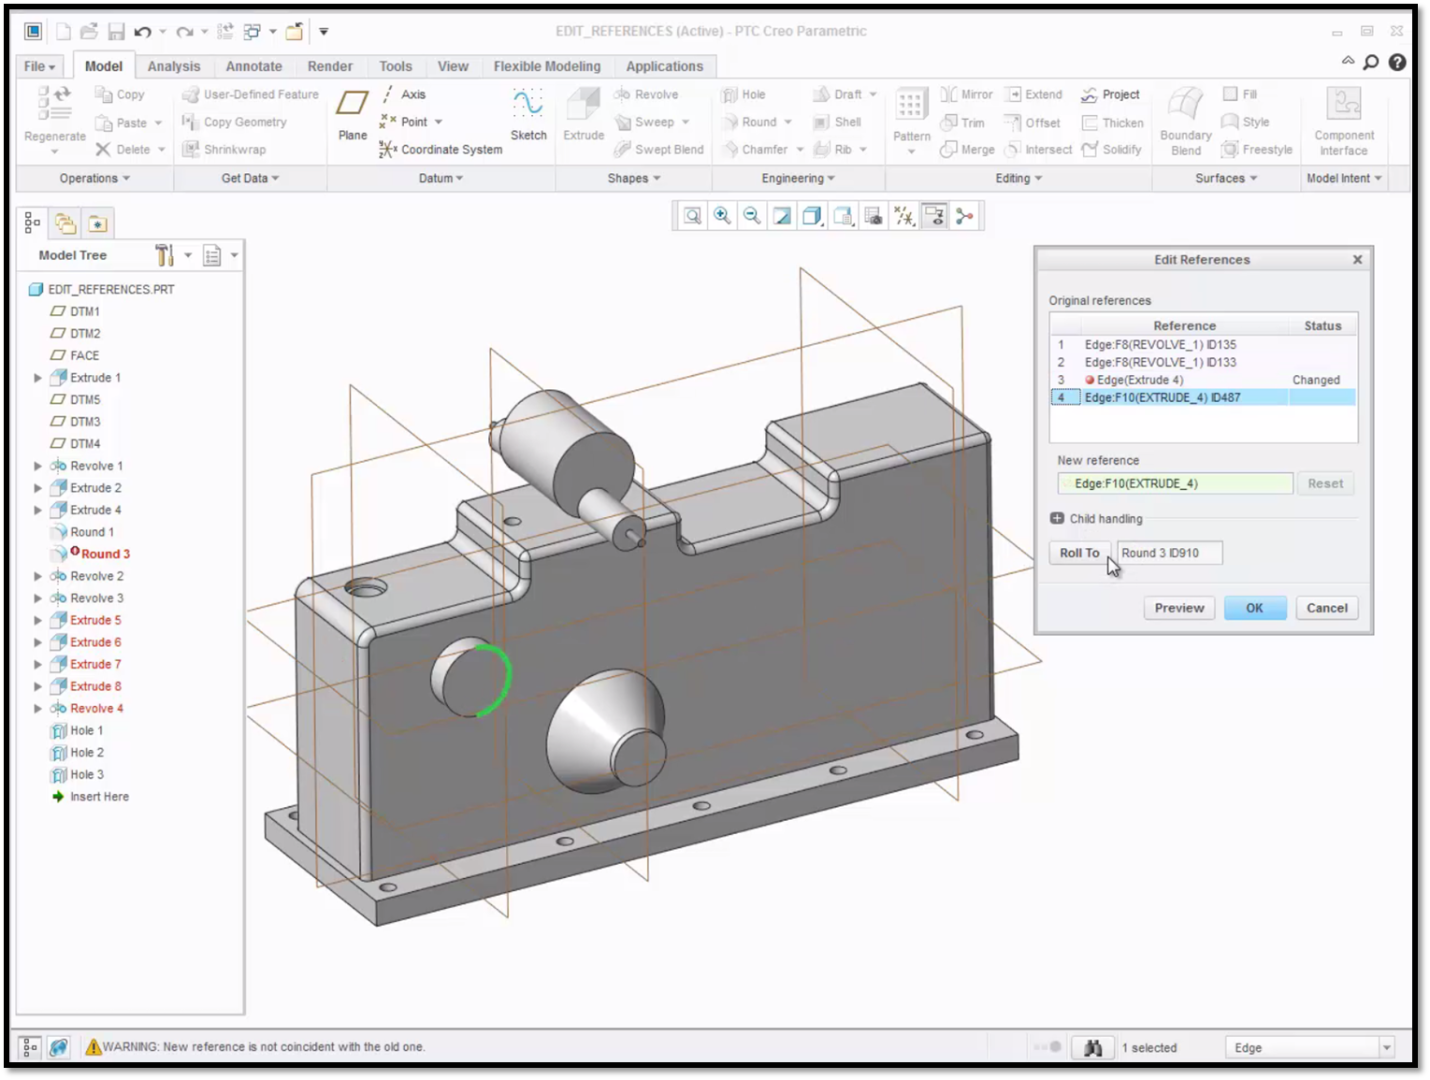Open the File menu
The image size is (1430, 1080).
pyautogui.click(x=40, y=66)
